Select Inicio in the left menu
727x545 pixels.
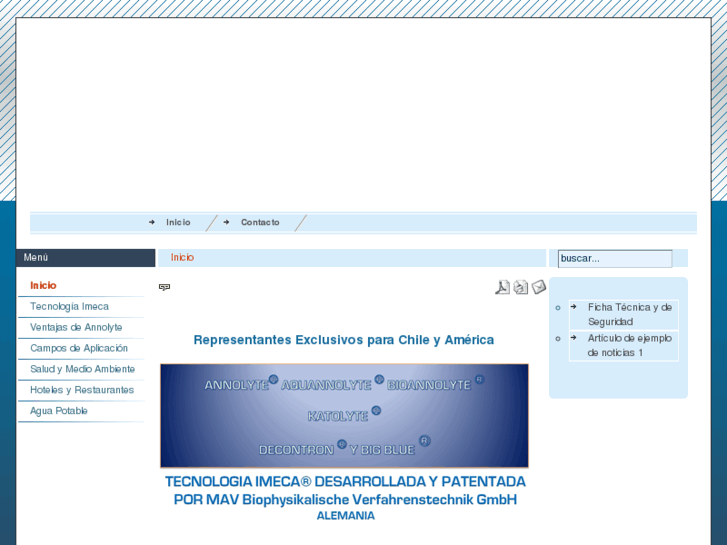43,285
